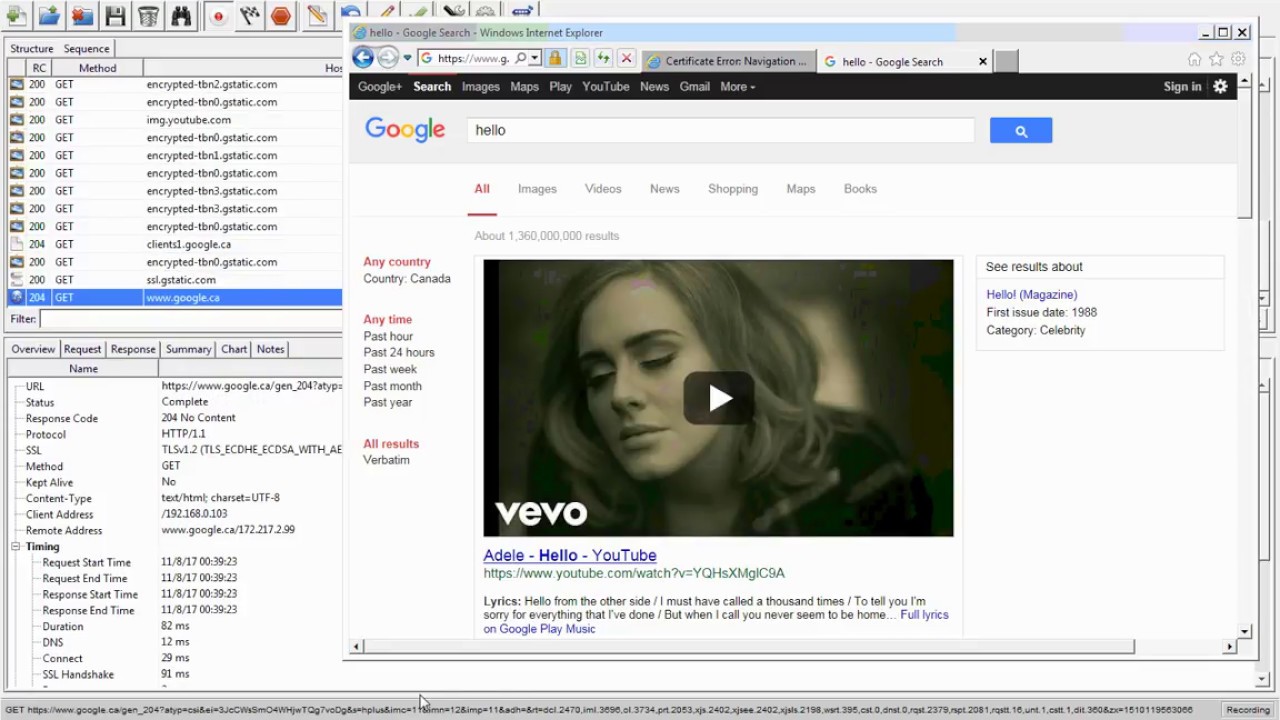Toggle throttling with the checkered flag icon
1280x720 pixels.
[x=249, y=15]
